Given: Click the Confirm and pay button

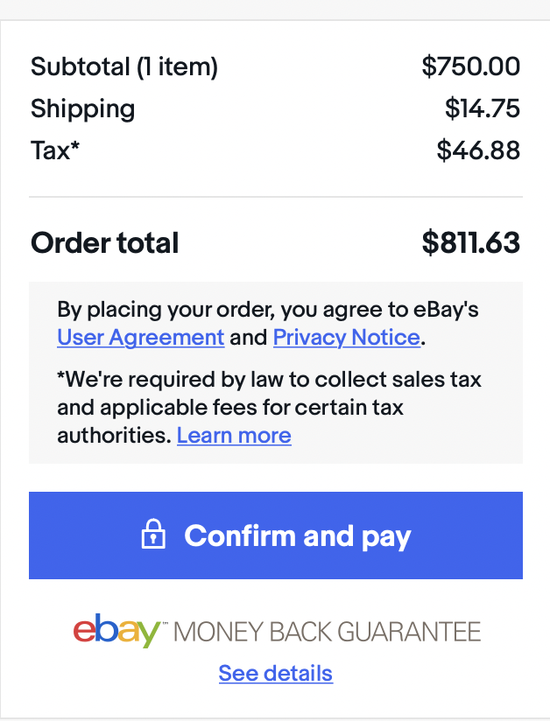Looking at the screenshot, I should click(x=275, y=535).
